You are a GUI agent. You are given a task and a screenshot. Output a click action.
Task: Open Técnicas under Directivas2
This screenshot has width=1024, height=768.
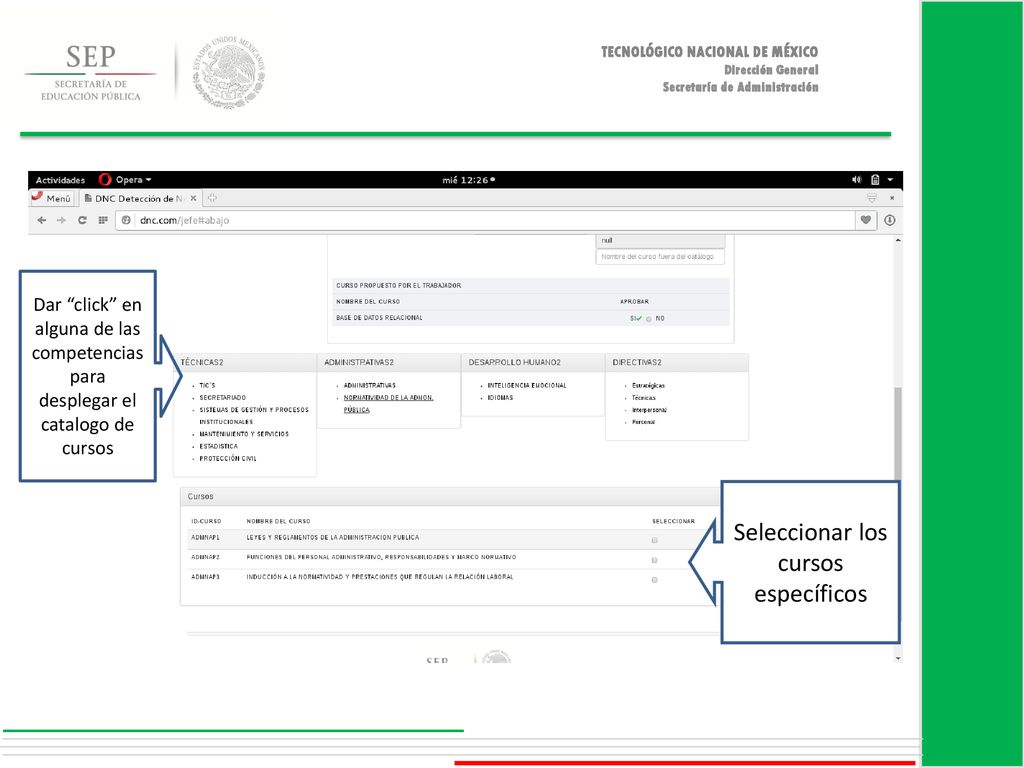[644, 398]
